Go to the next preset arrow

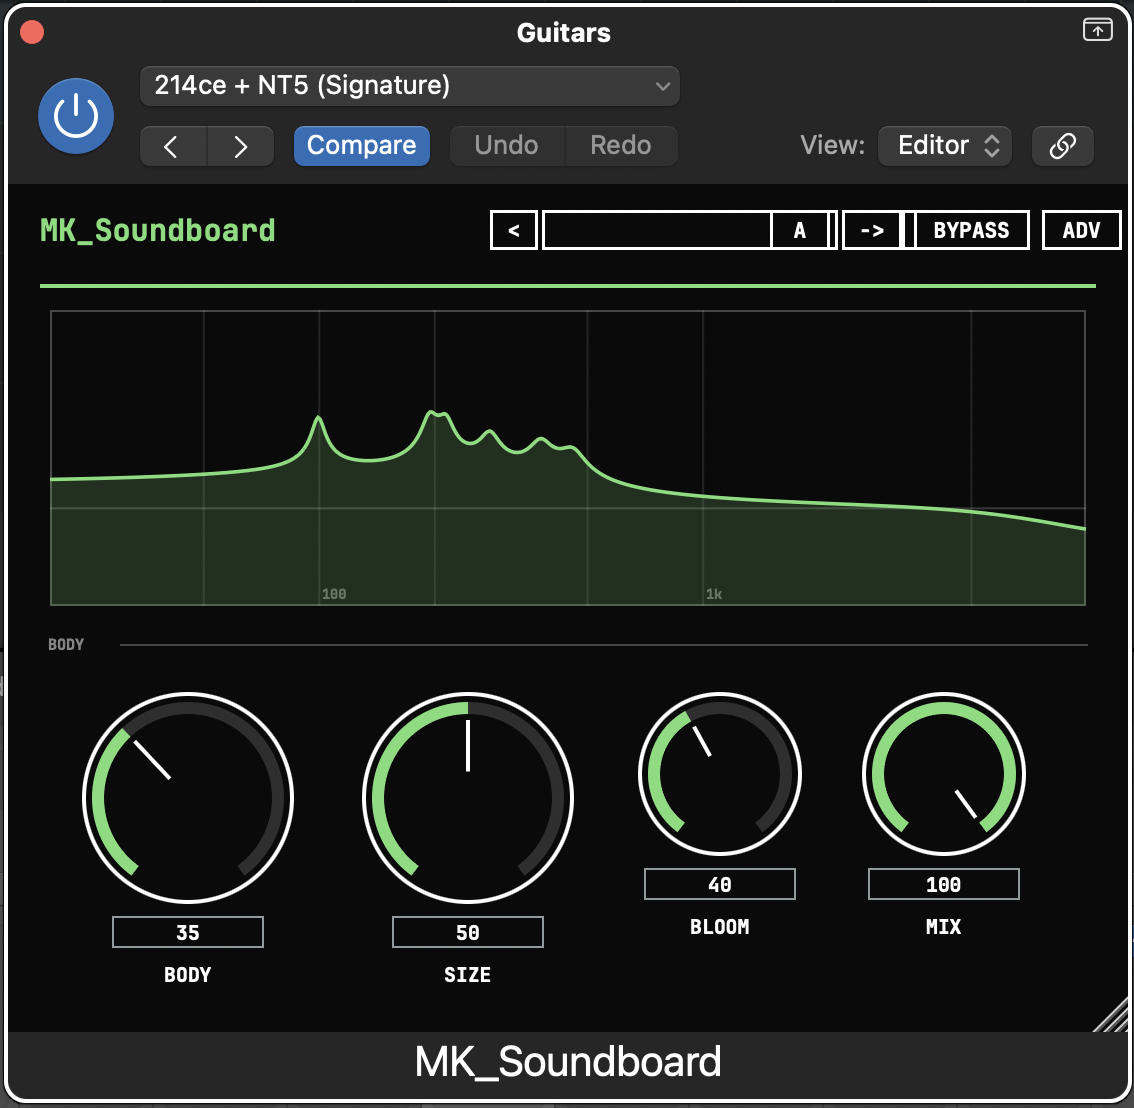241,146
